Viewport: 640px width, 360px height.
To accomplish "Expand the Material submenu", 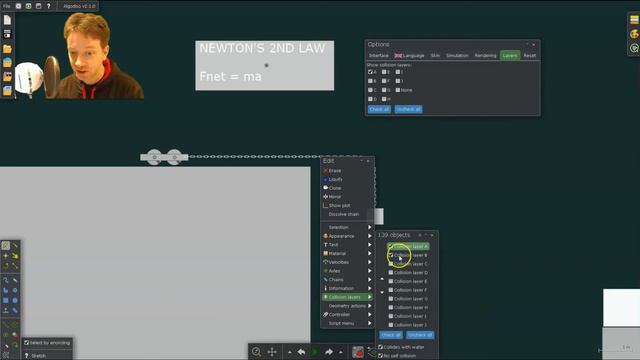I will (x=347, y=253).
